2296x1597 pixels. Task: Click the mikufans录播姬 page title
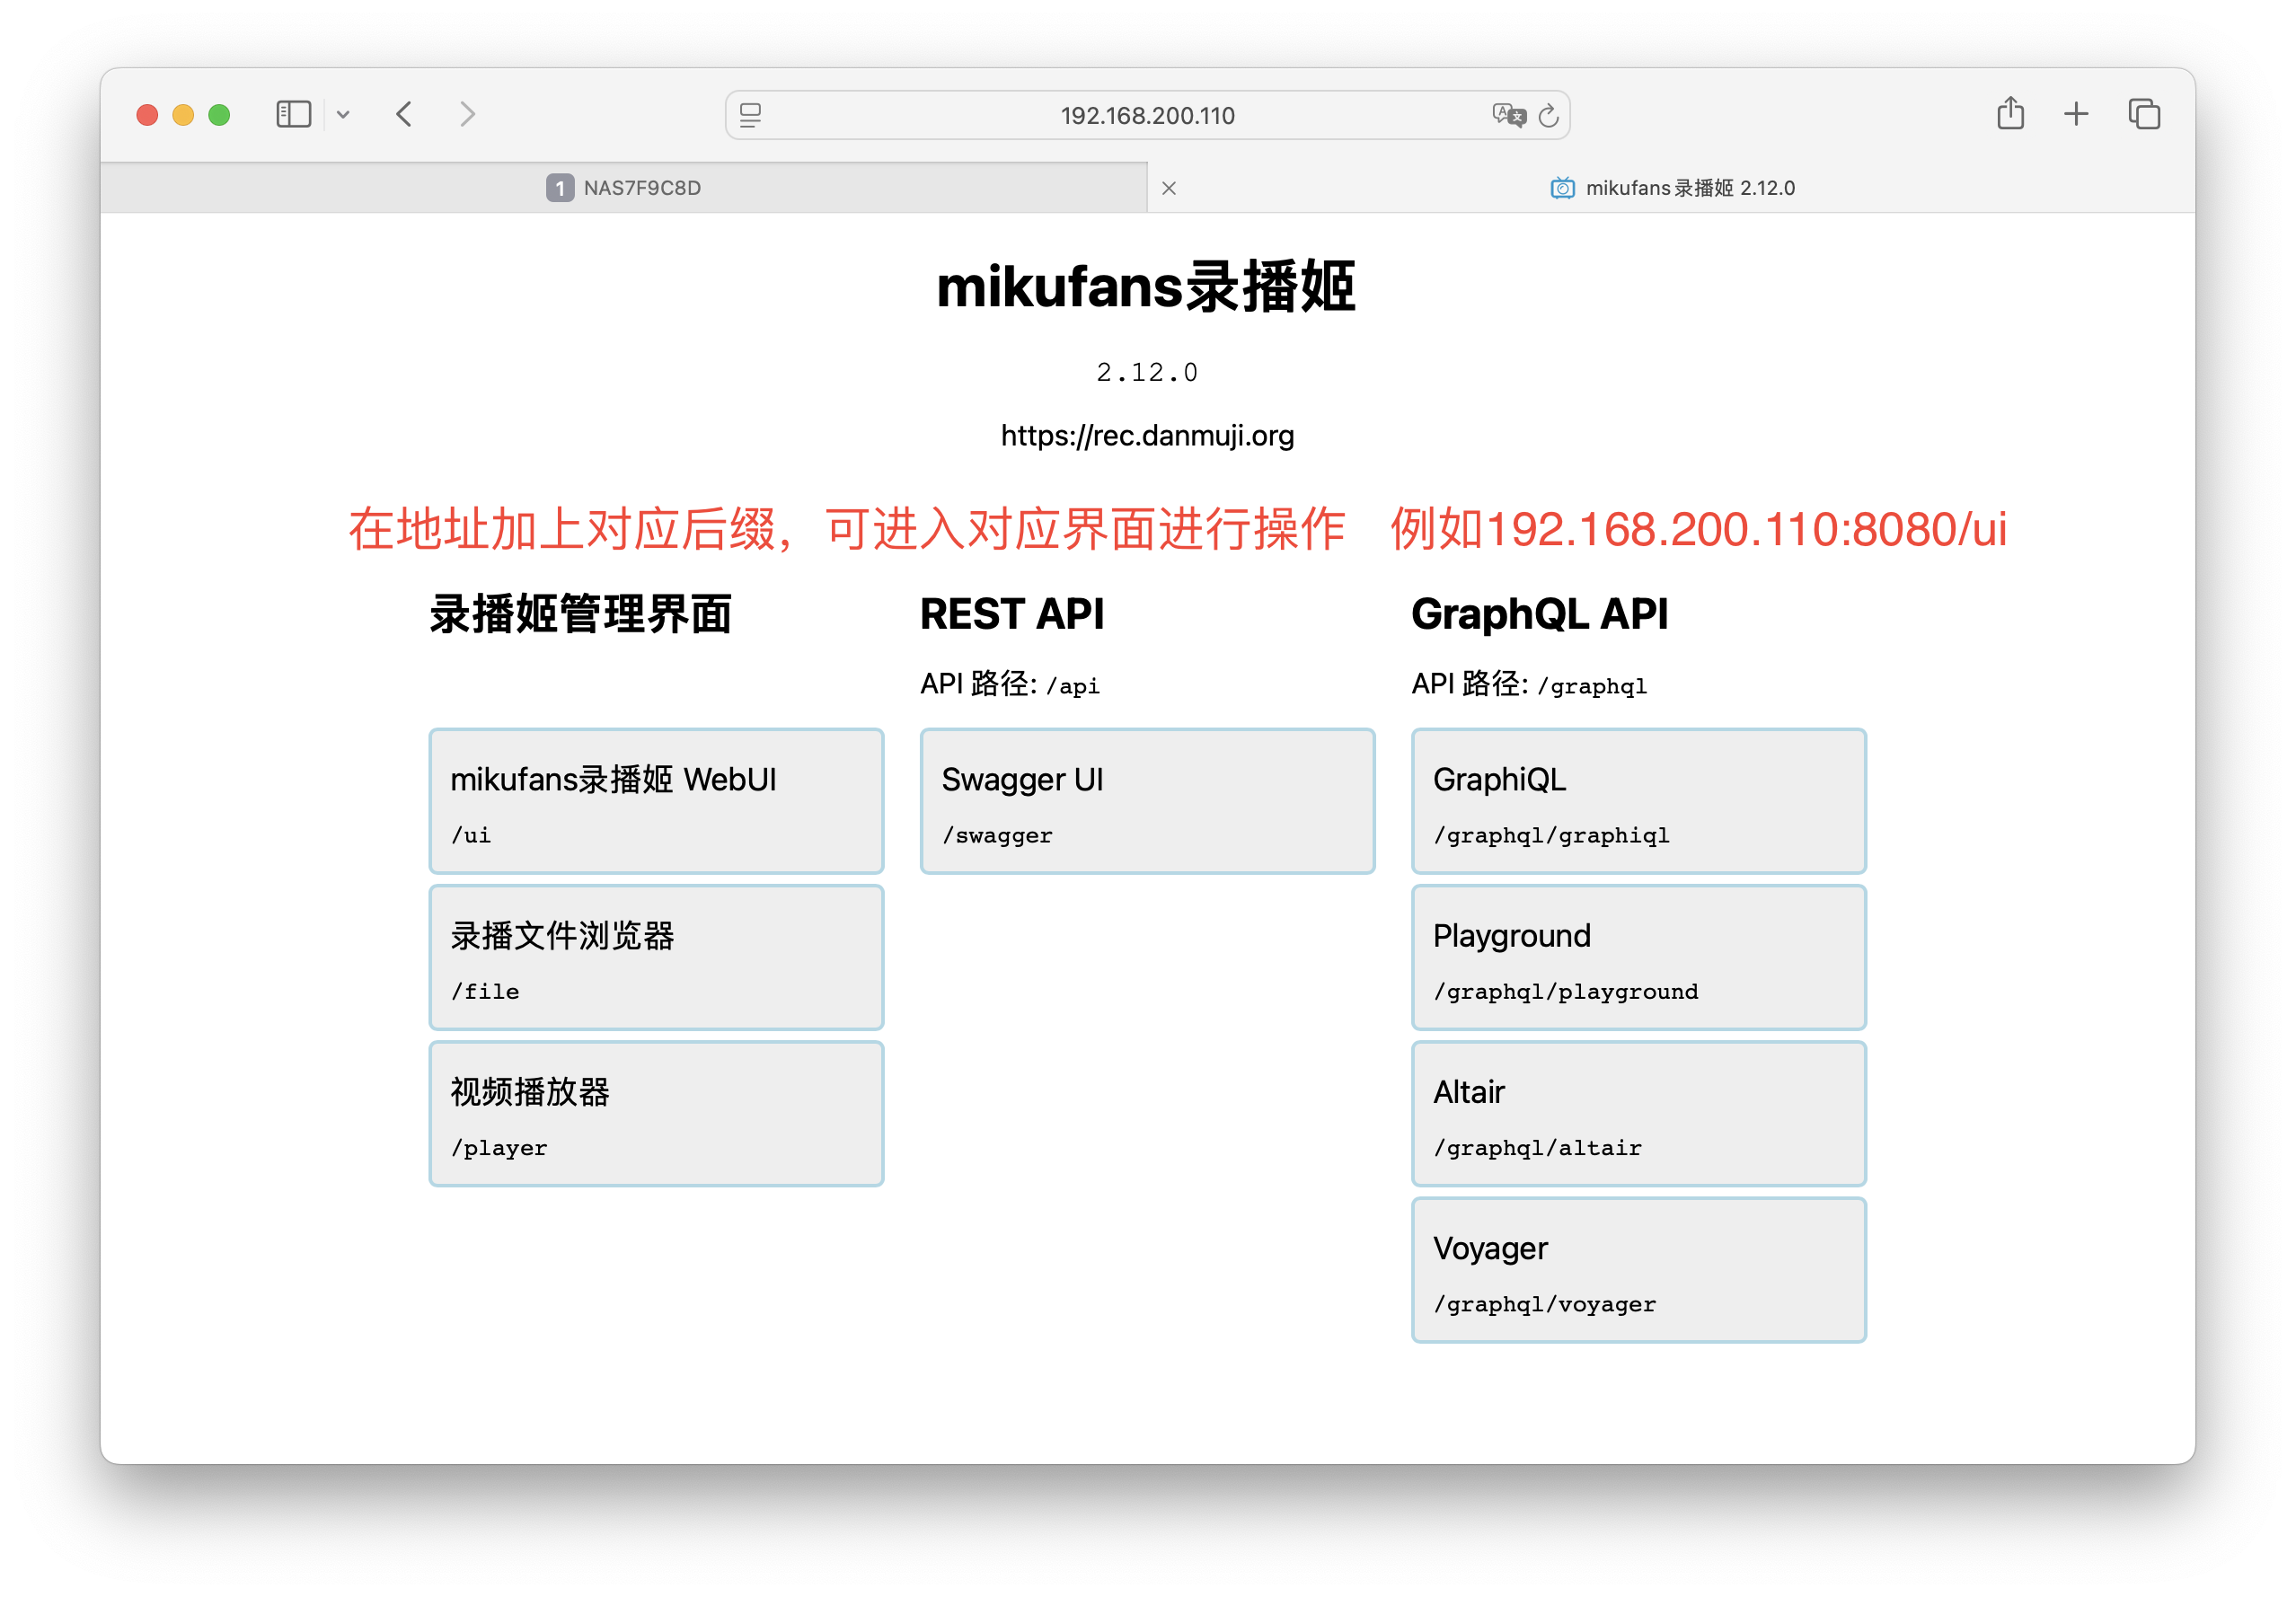1146,287
